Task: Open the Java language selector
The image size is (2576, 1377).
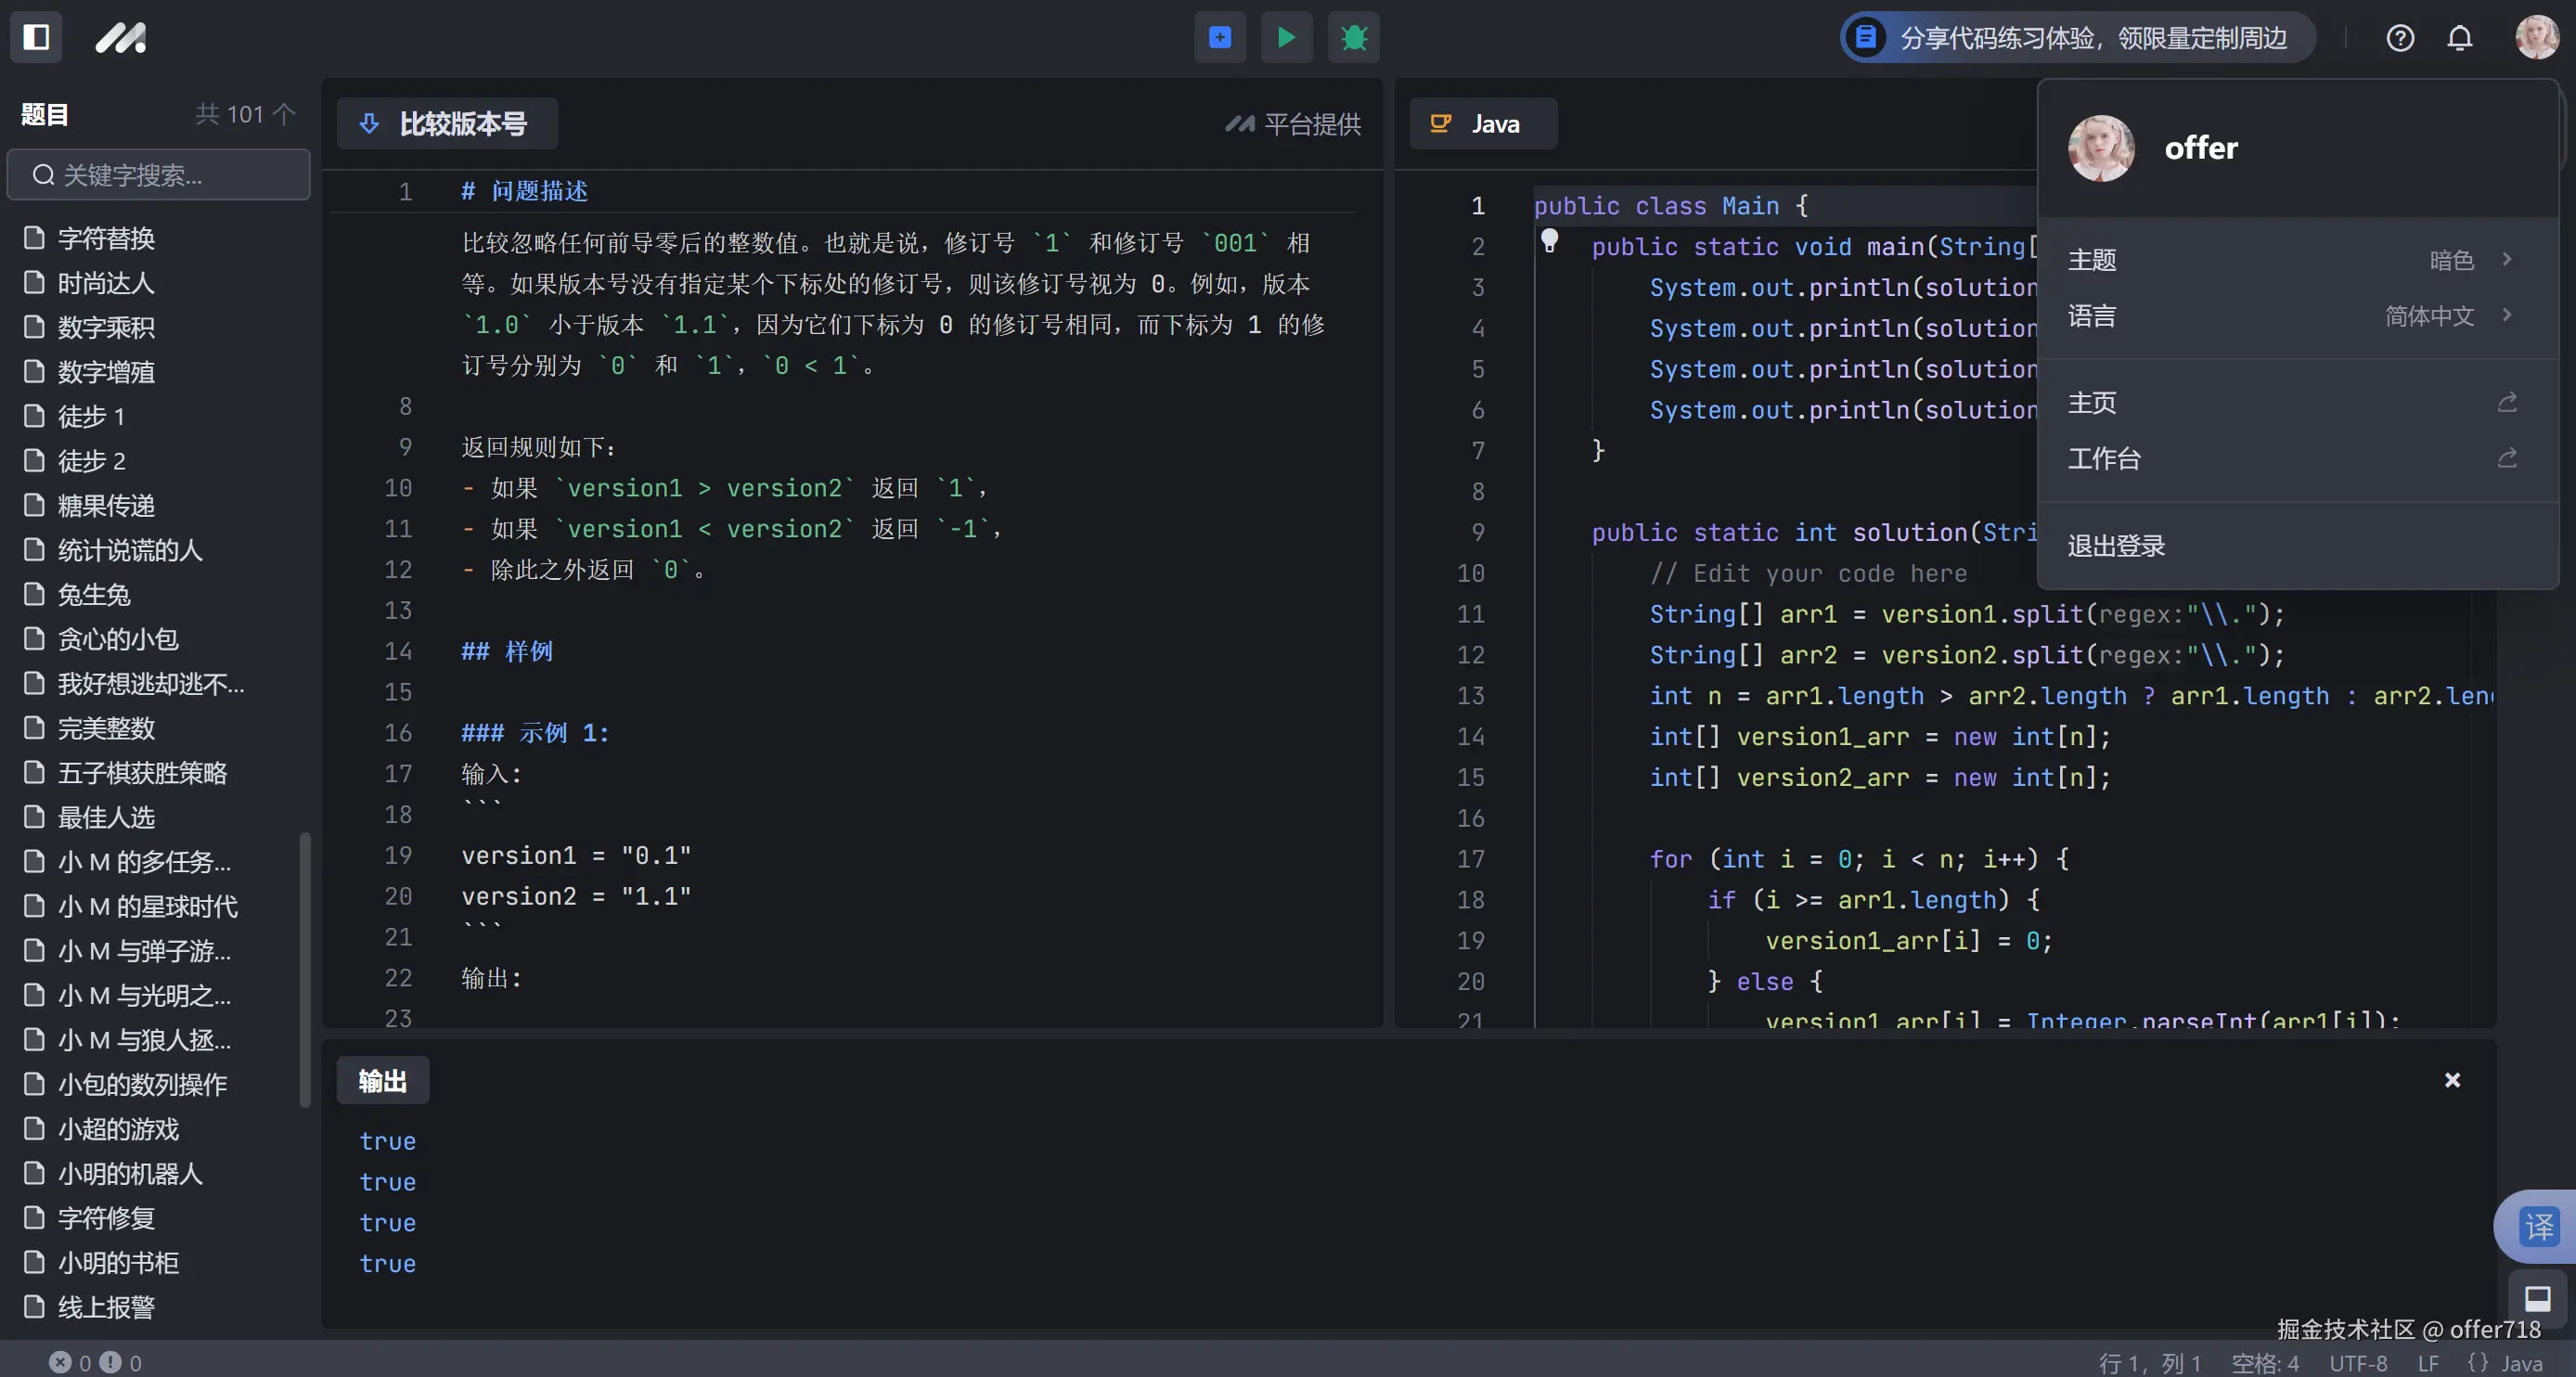Action: click(1482, 124)
